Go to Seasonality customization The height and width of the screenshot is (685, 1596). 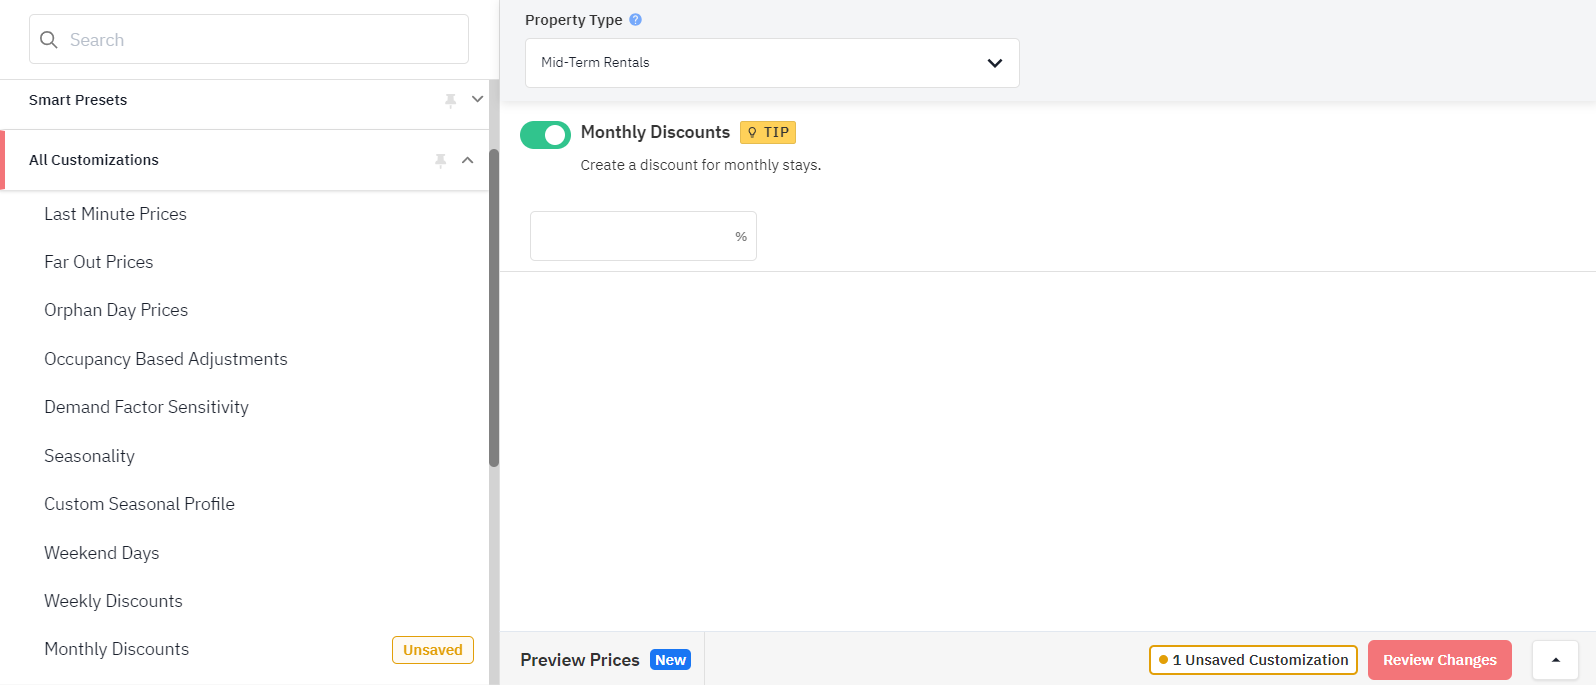point(89,456)
